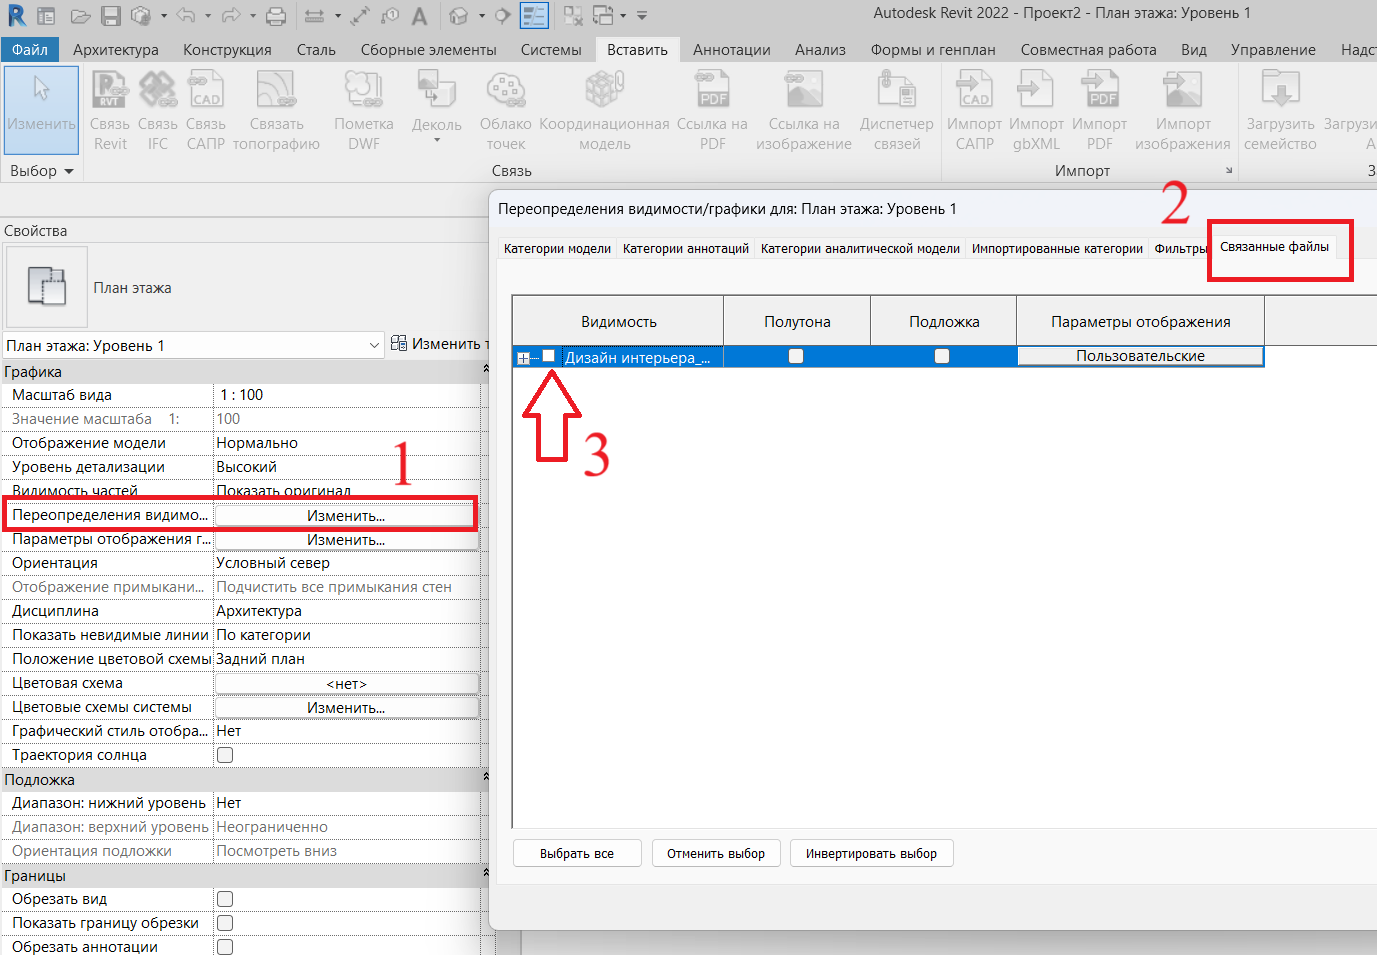Click the Импорт САПР icon
This screenshot has width=1377, height=955.
click(974, 90)
